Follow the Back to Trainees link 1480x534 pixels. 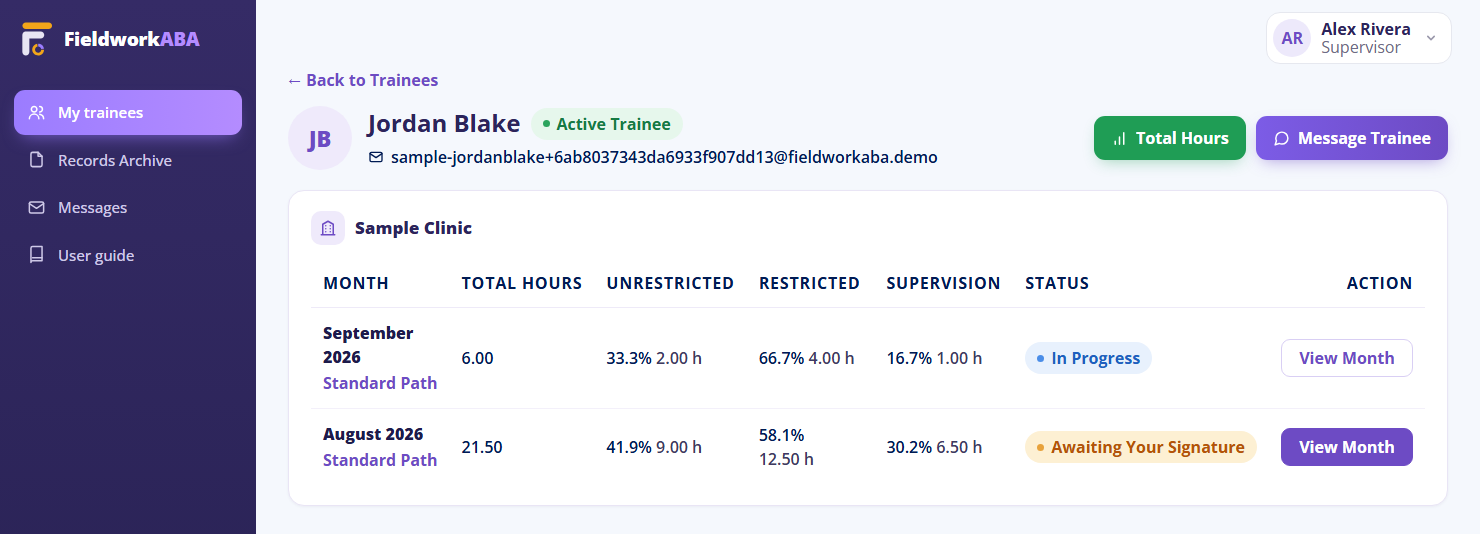363,80
